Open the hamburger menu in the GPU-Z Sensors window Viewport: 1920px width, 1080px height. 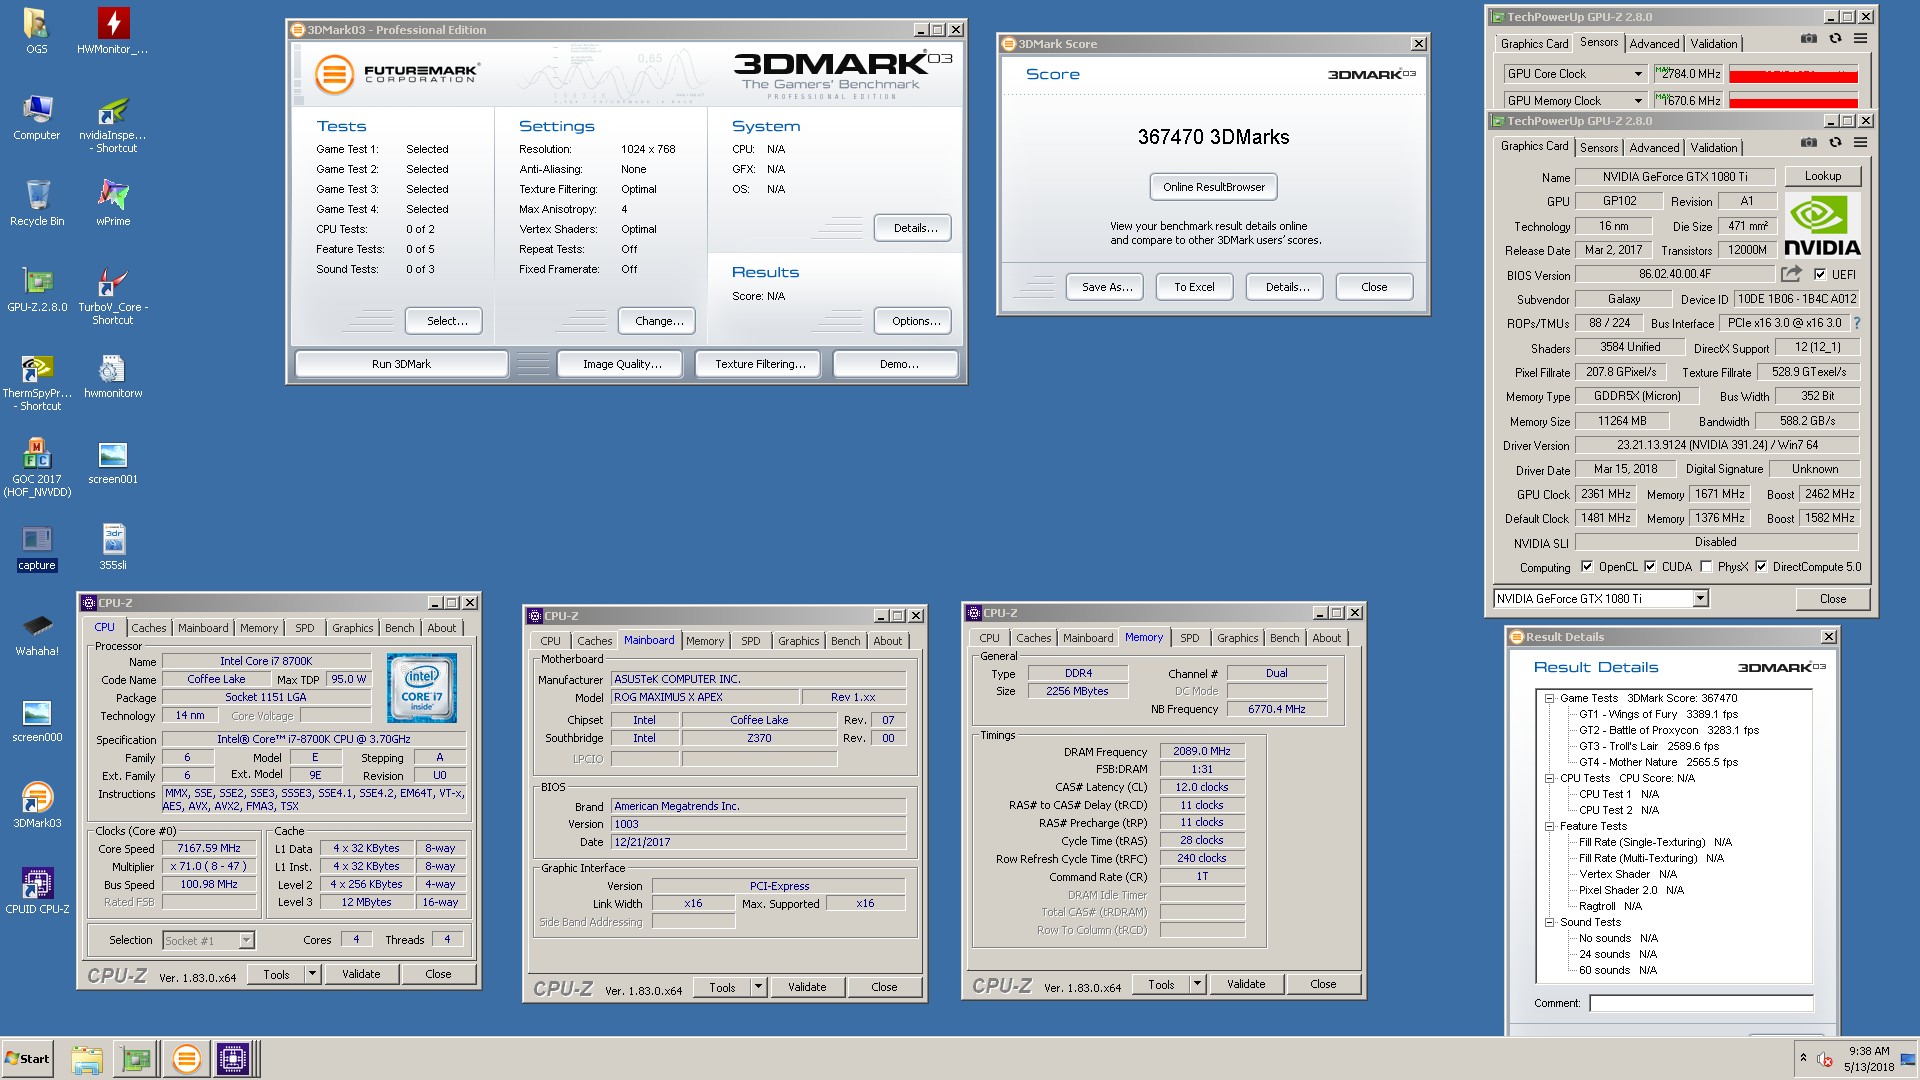(1860, 39)
